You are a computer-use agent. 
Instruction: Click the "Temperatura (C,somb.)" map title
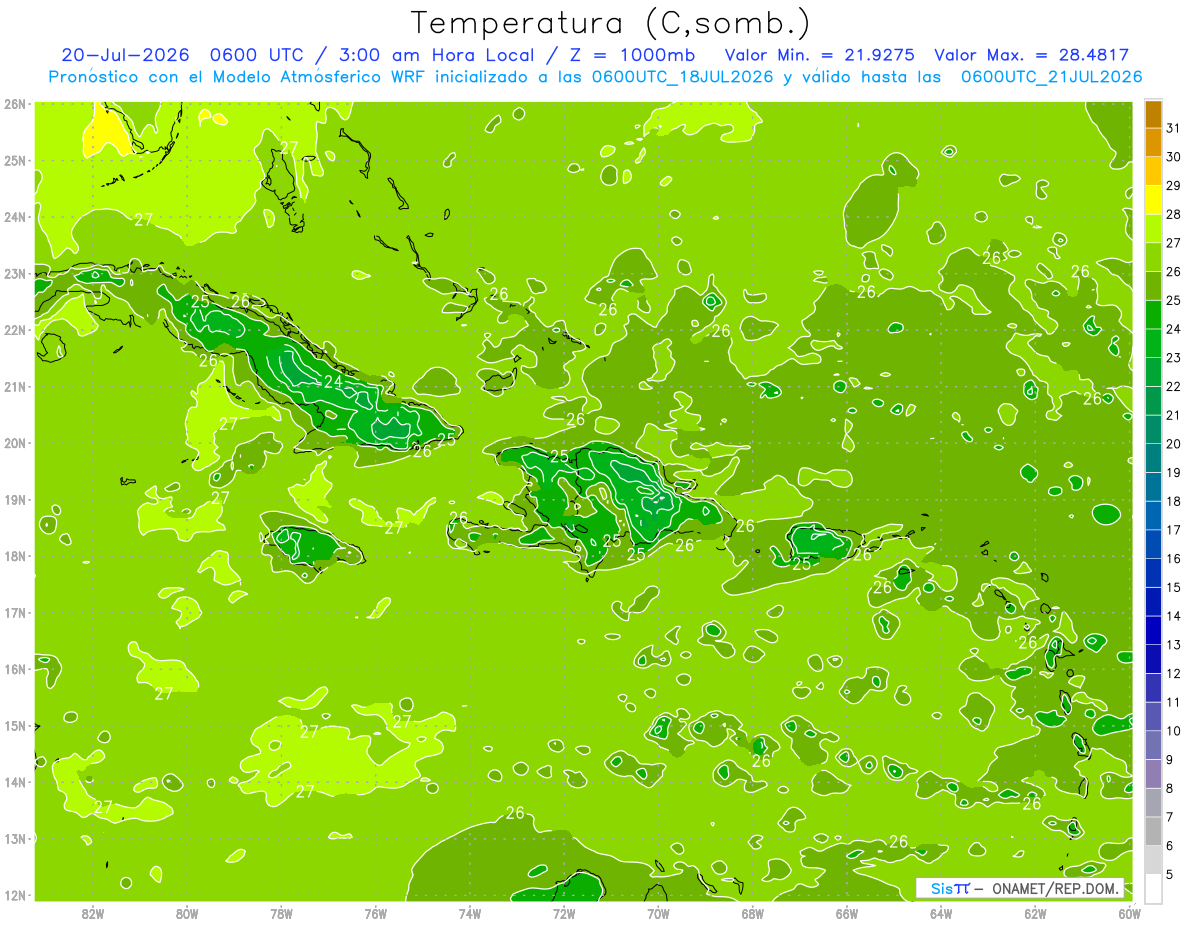611,23
